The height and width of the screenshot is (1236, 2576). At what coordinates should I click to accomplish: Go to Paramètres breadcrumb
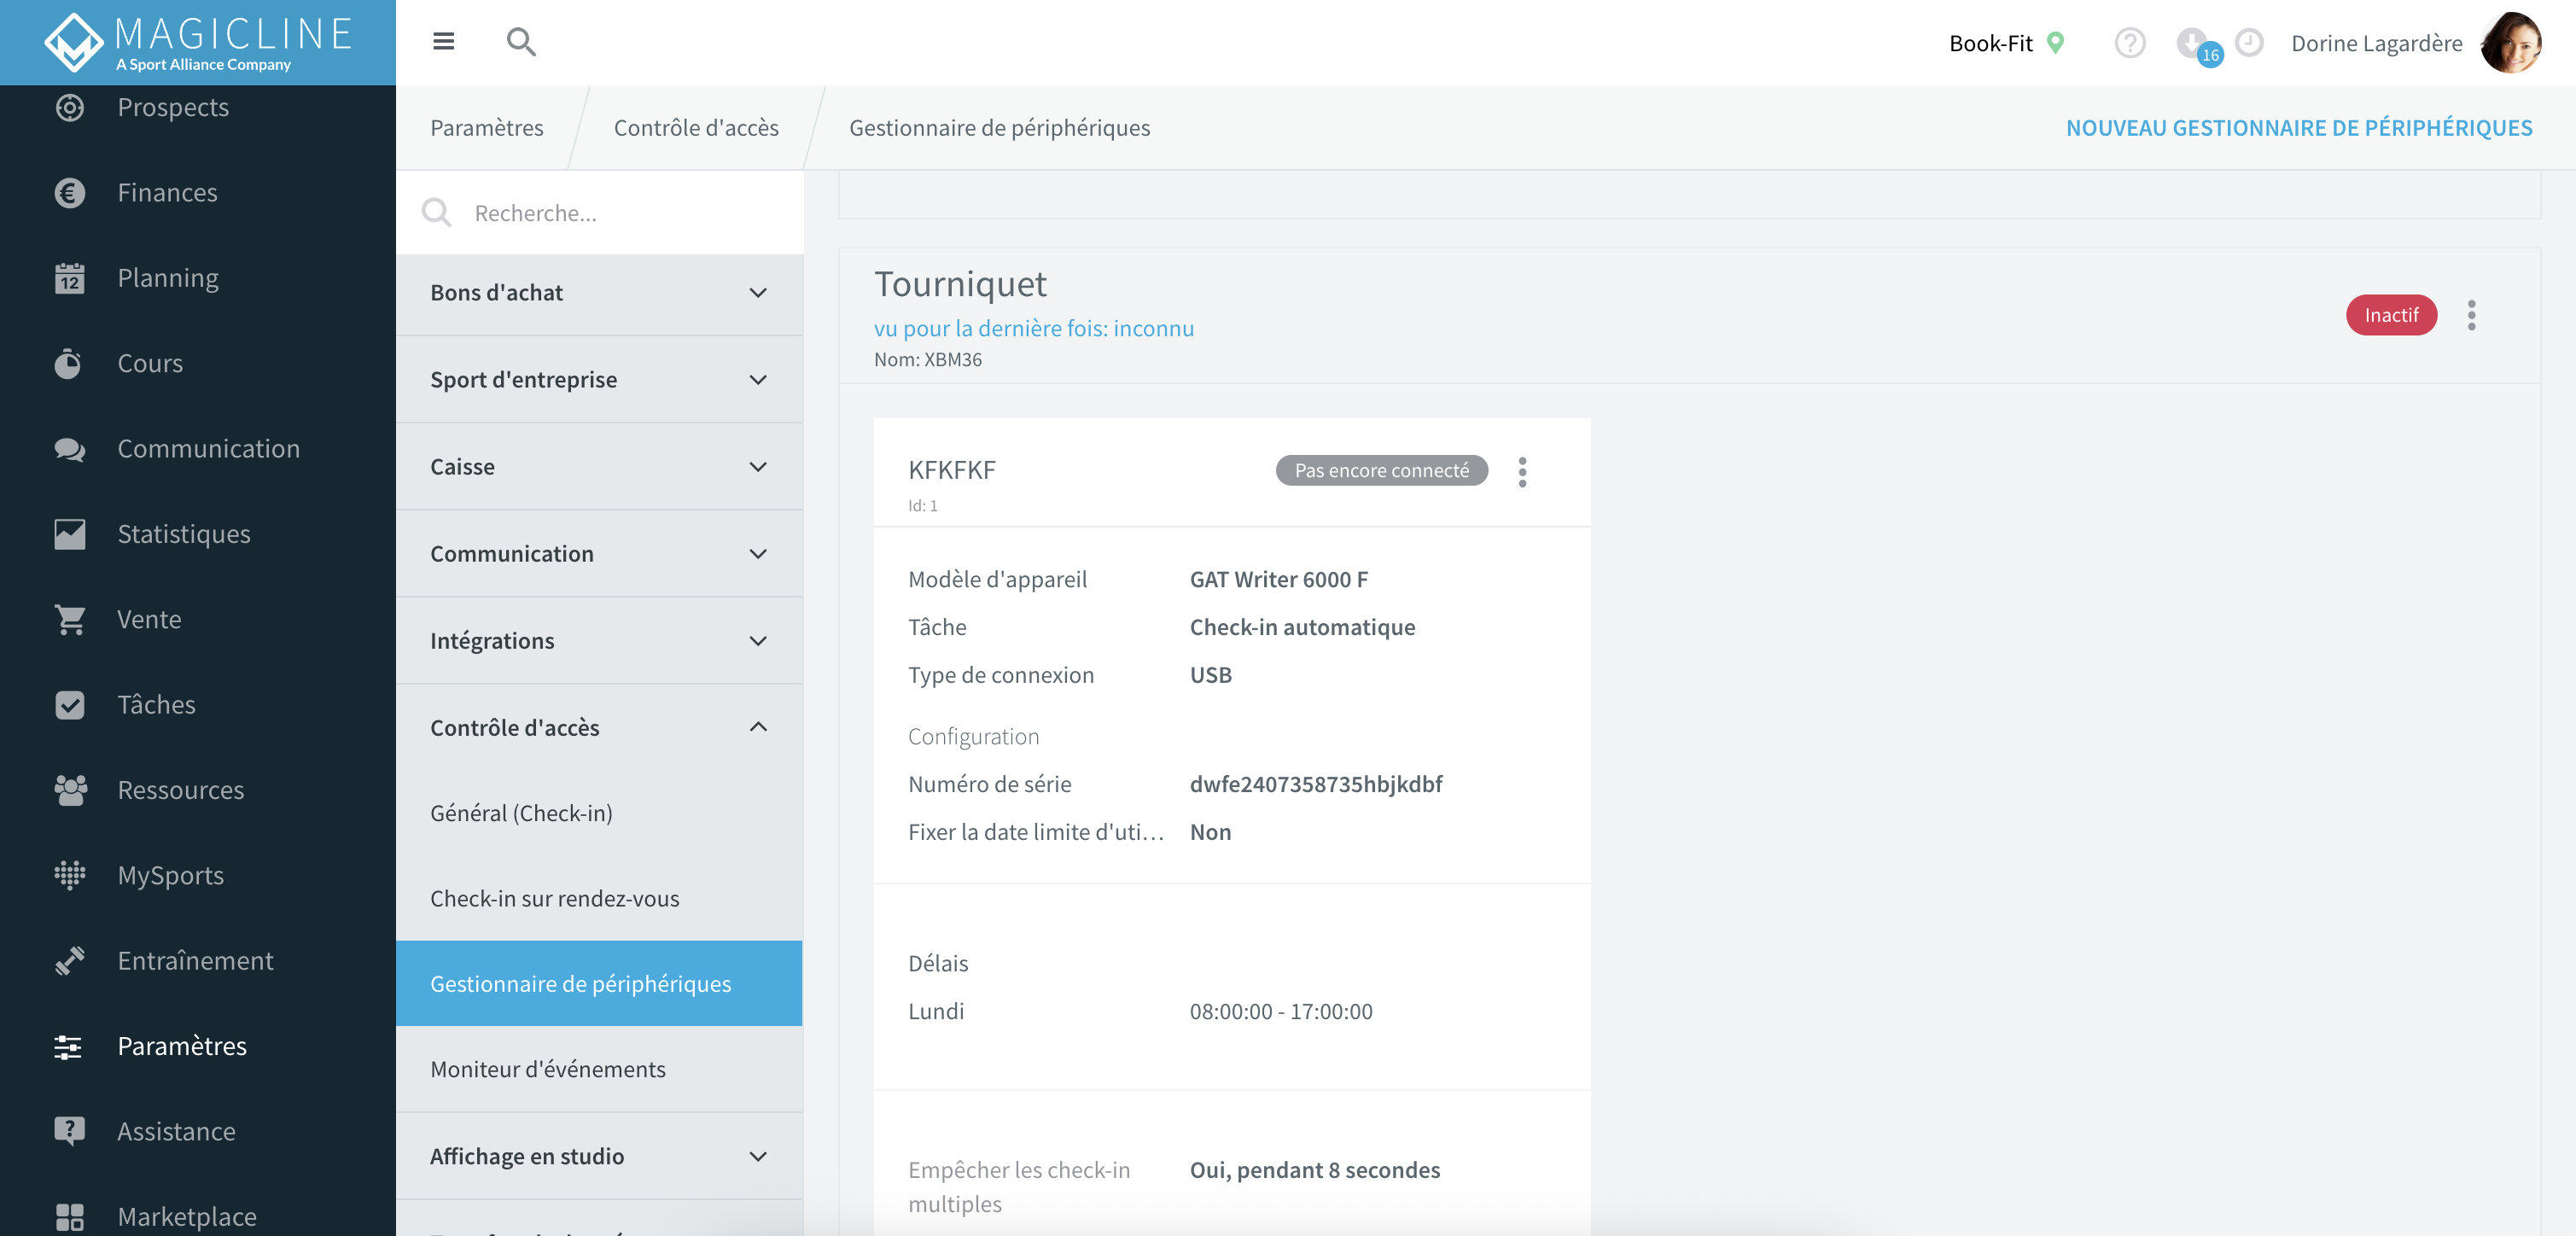(486, 128)
